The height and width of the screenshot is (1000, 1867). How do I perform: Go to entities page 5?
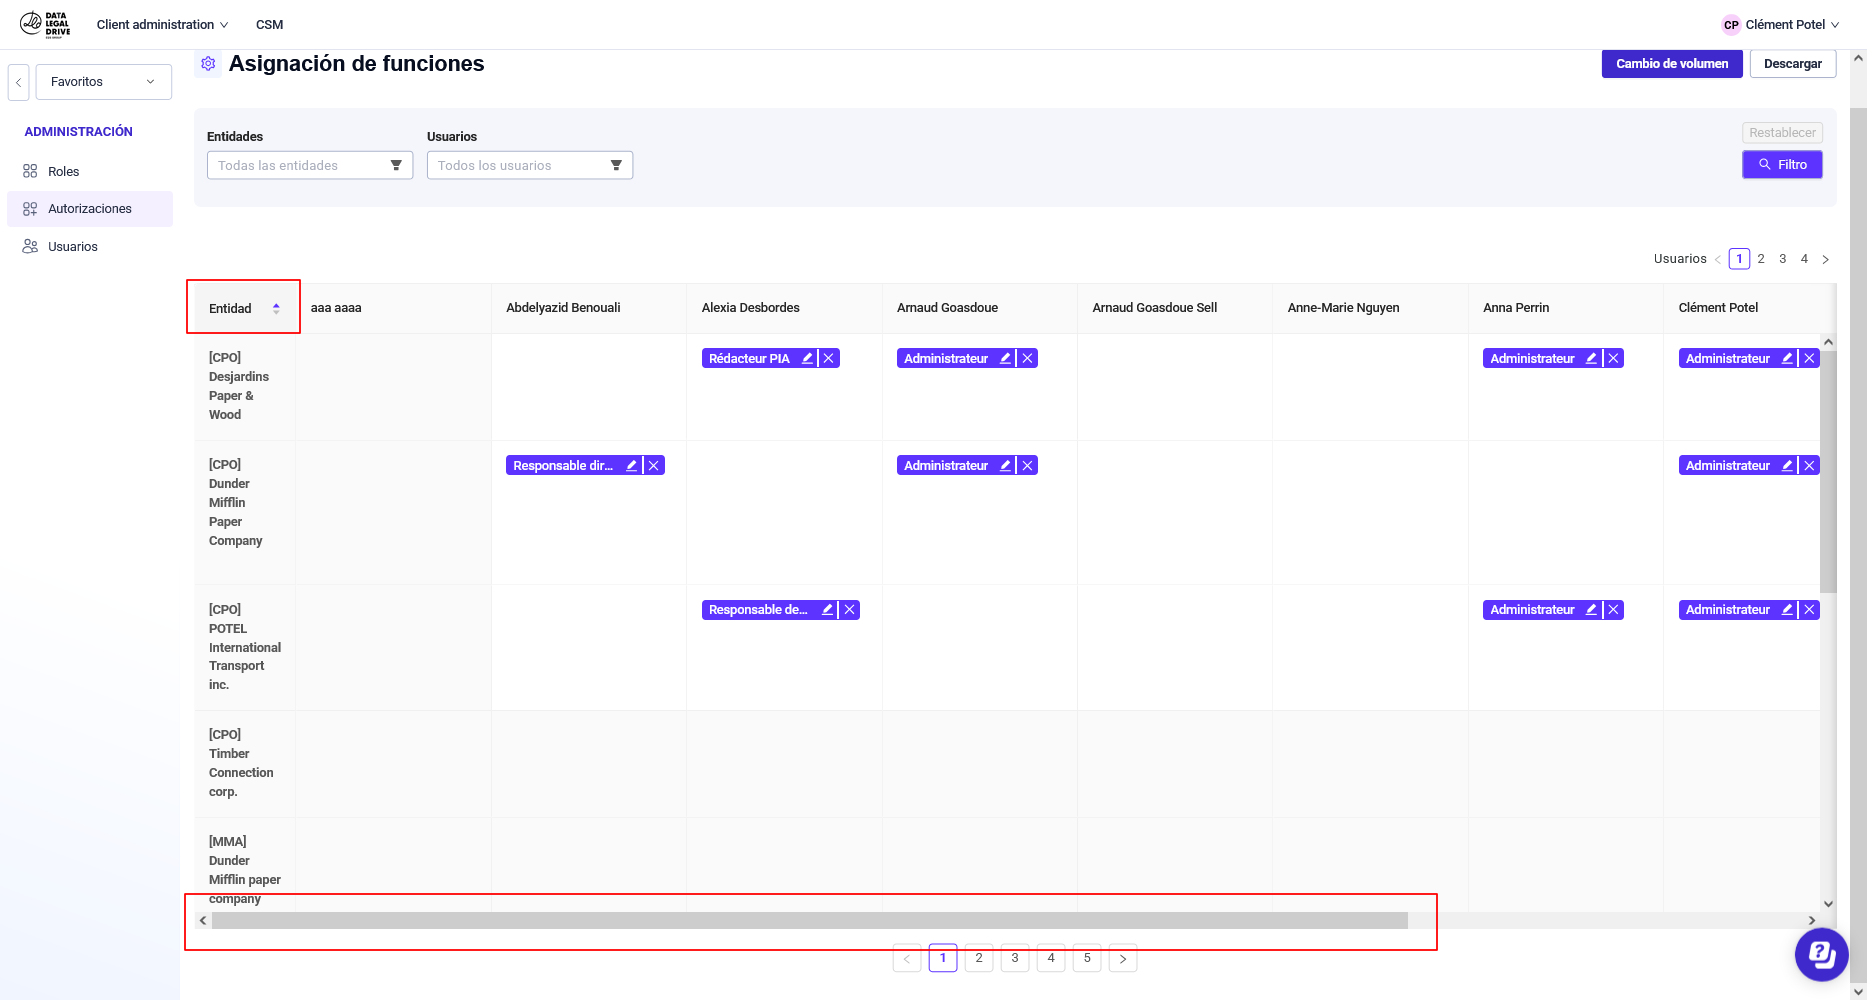[1087, 958]
